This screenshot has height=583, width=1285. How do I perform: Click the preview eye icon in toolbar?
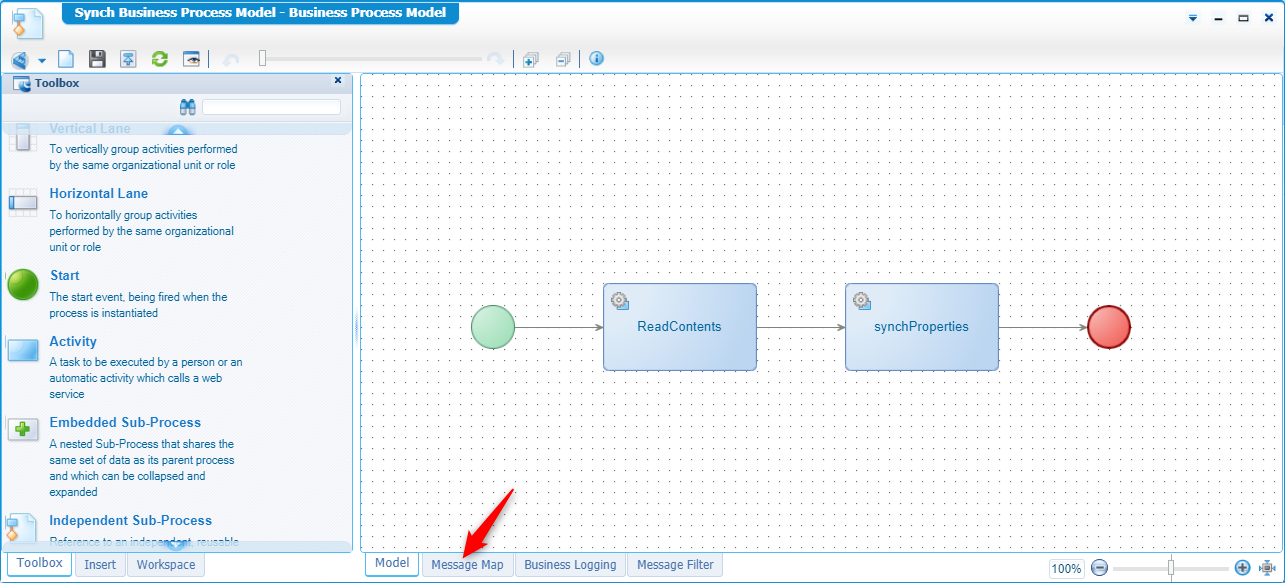pos(191,59)
